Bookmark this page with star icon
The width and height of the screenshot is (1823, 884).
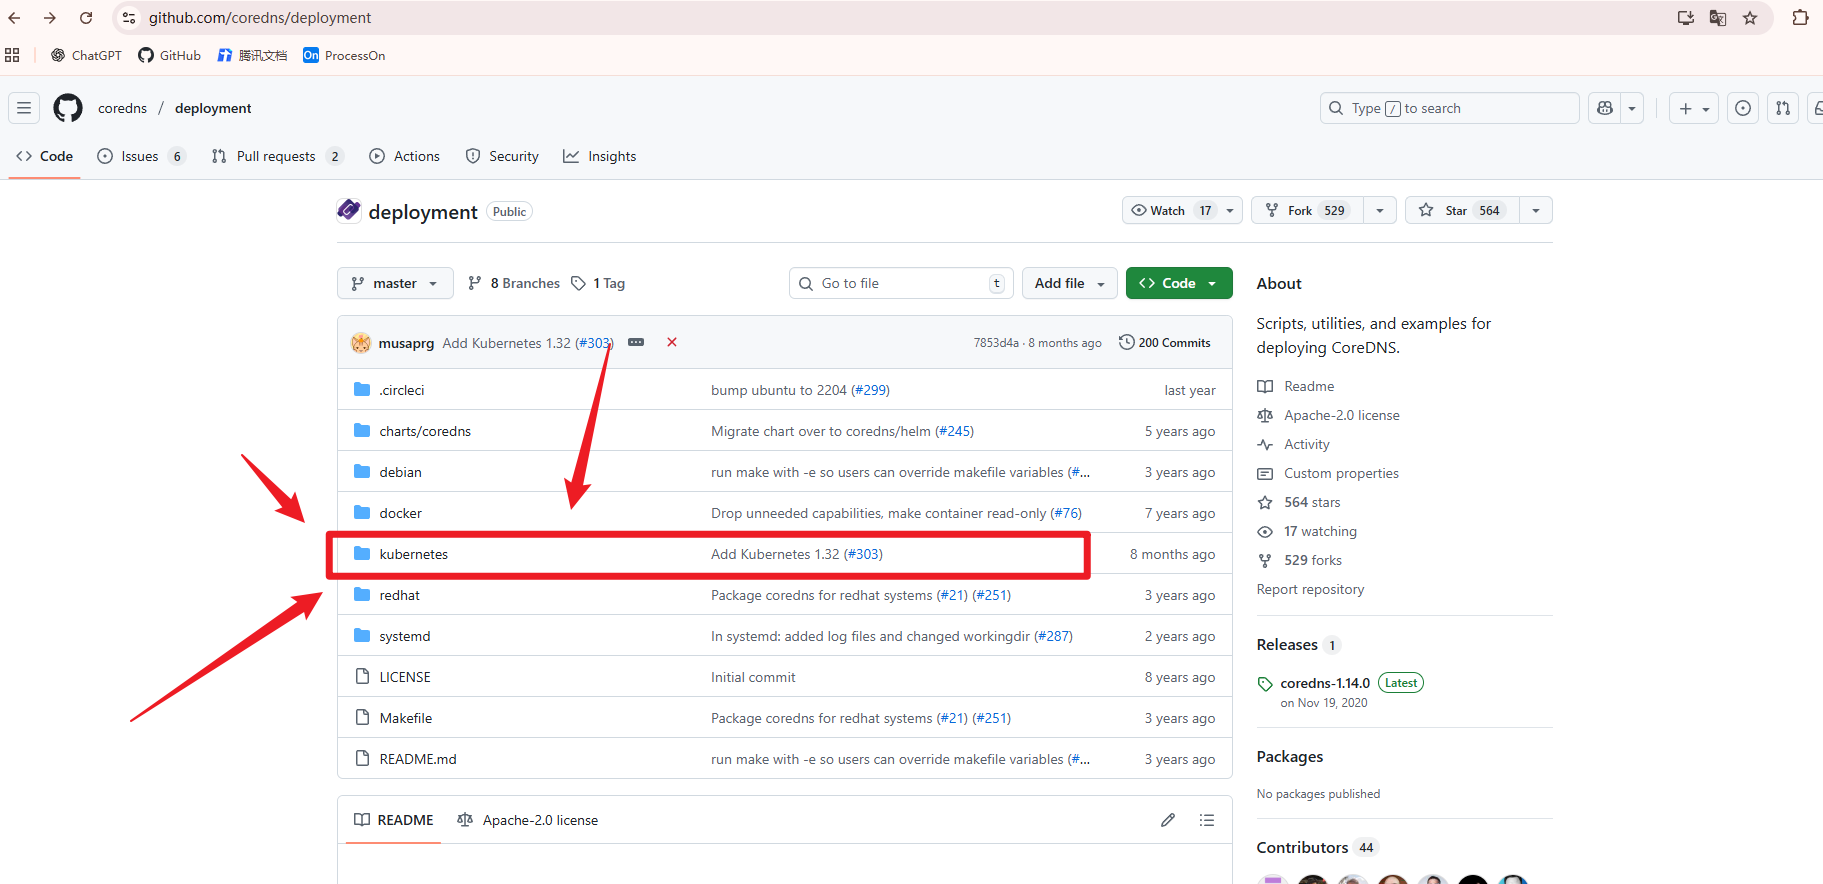pyautogui.click(x=1750, y=18)
